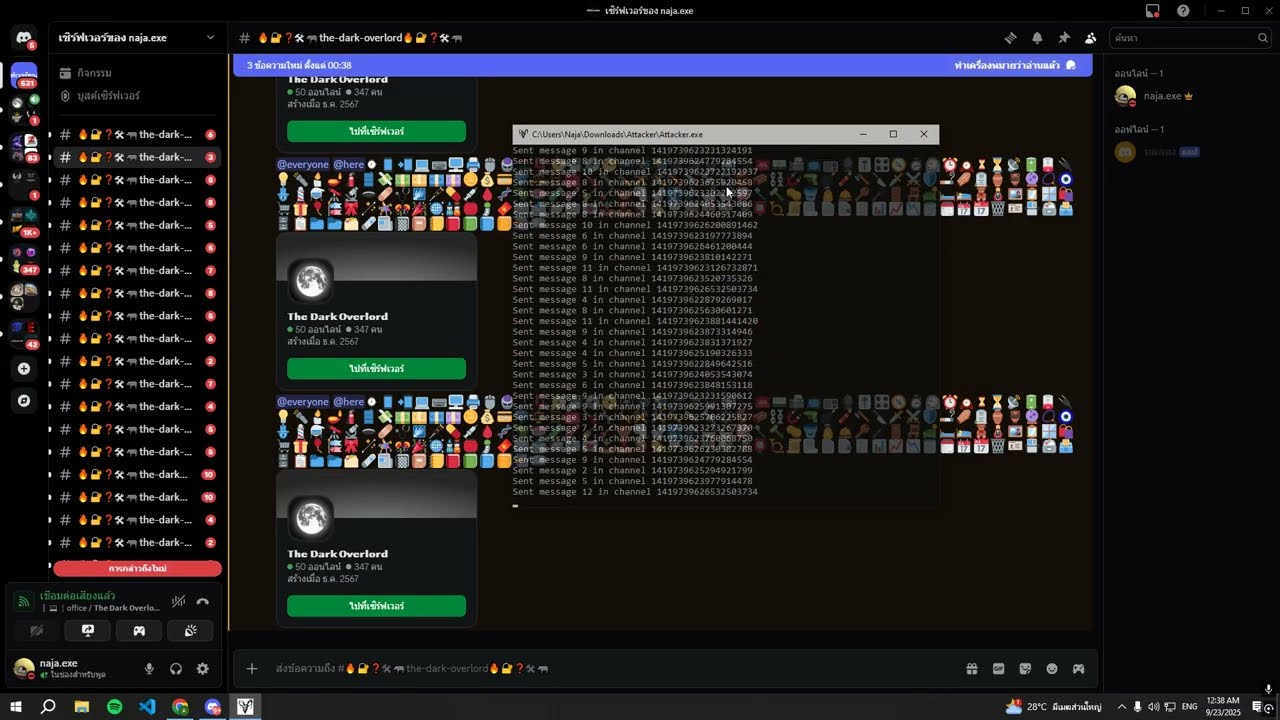Turn on camera in voice panel

pyautogui.click(x=37, y=630)
